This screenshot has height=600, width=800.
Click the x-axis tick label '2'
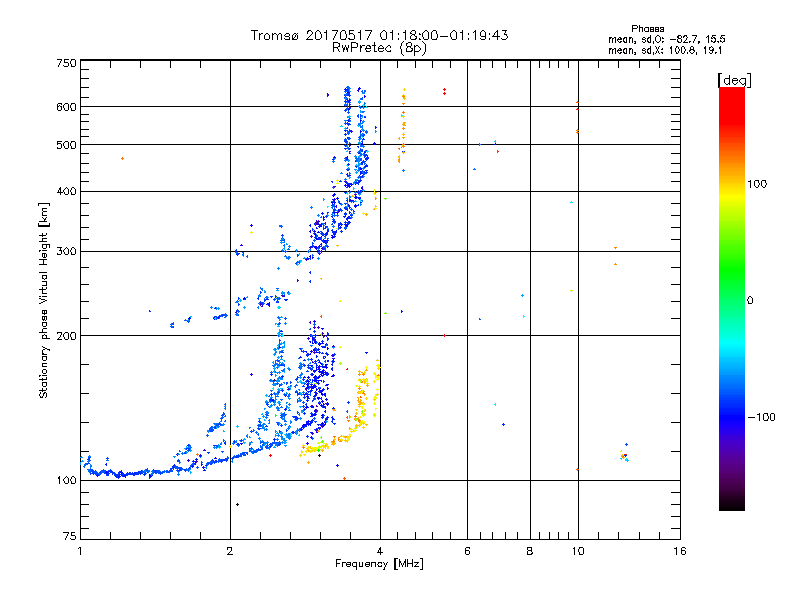point(230,551)
